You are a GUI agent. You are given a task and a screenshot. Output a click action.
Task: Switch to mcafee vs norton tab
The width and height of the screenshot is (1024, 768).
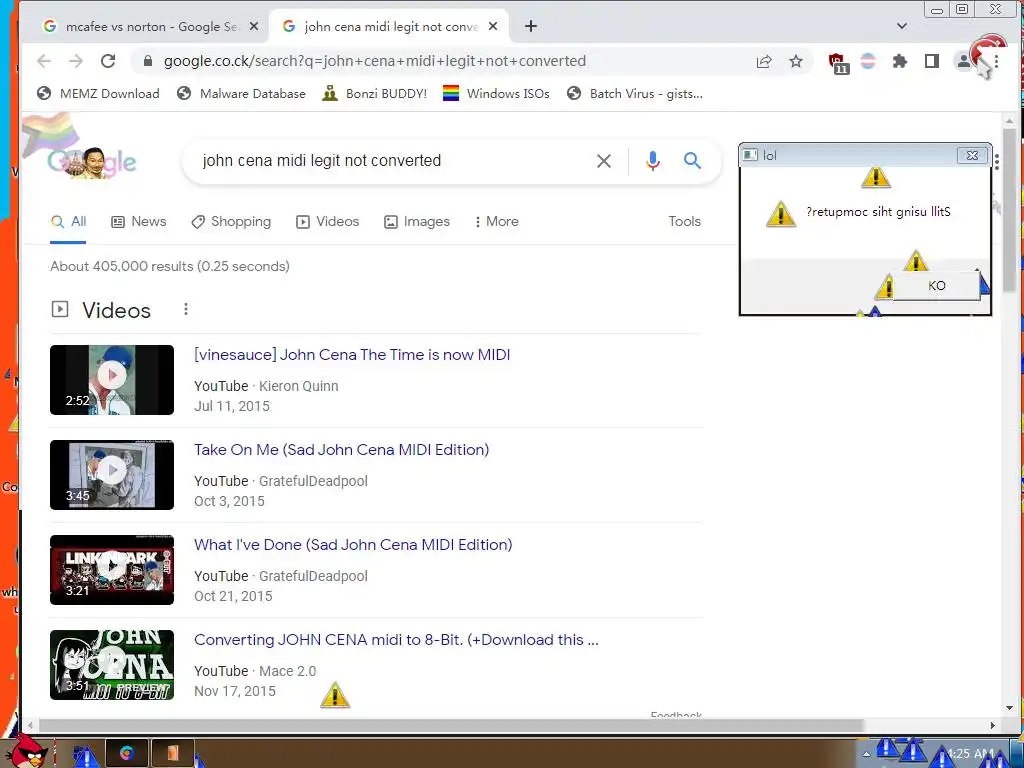(x=151, y=26)
